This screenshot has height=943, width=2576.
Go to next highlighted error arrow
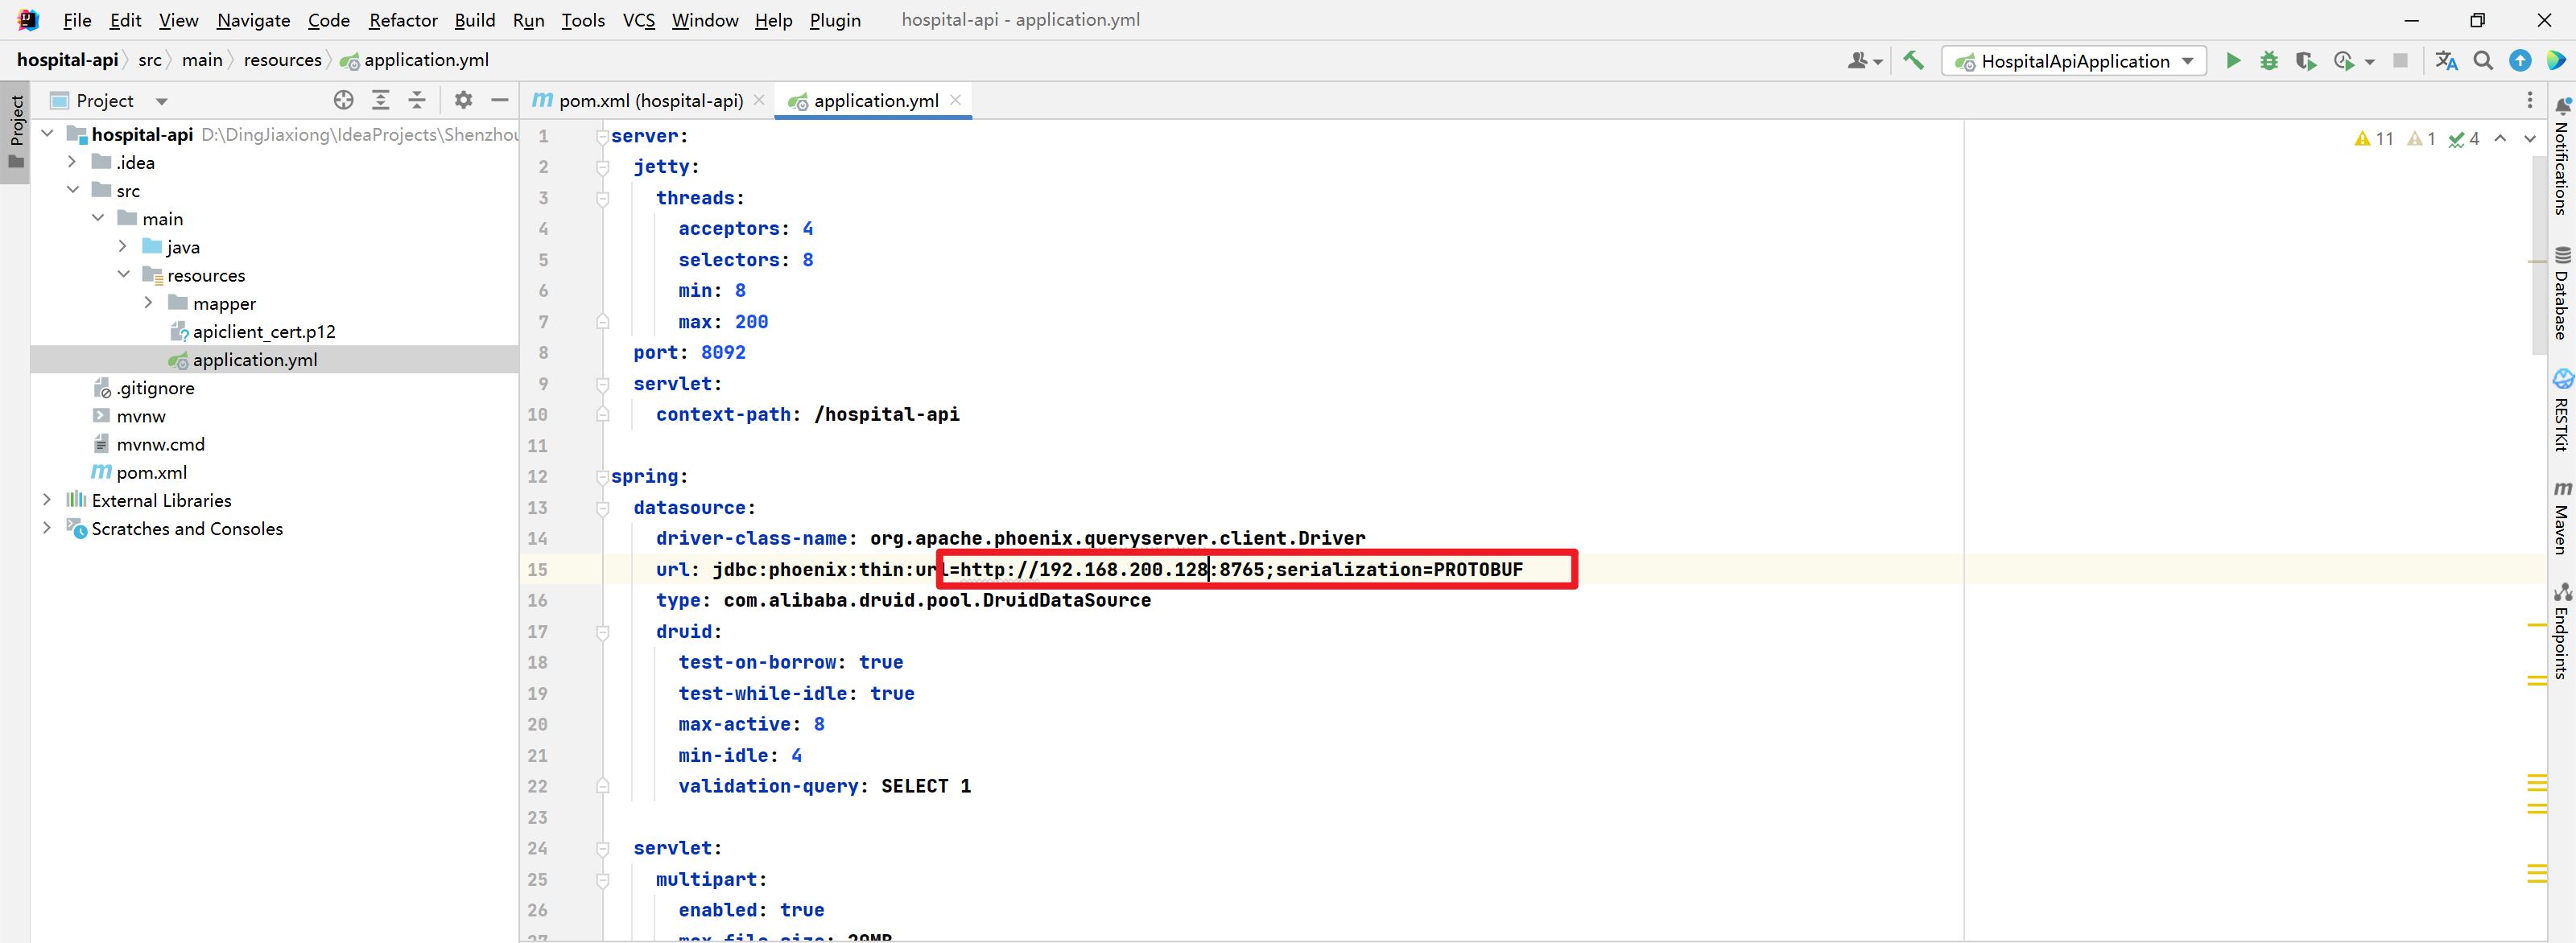point(2530,139)
